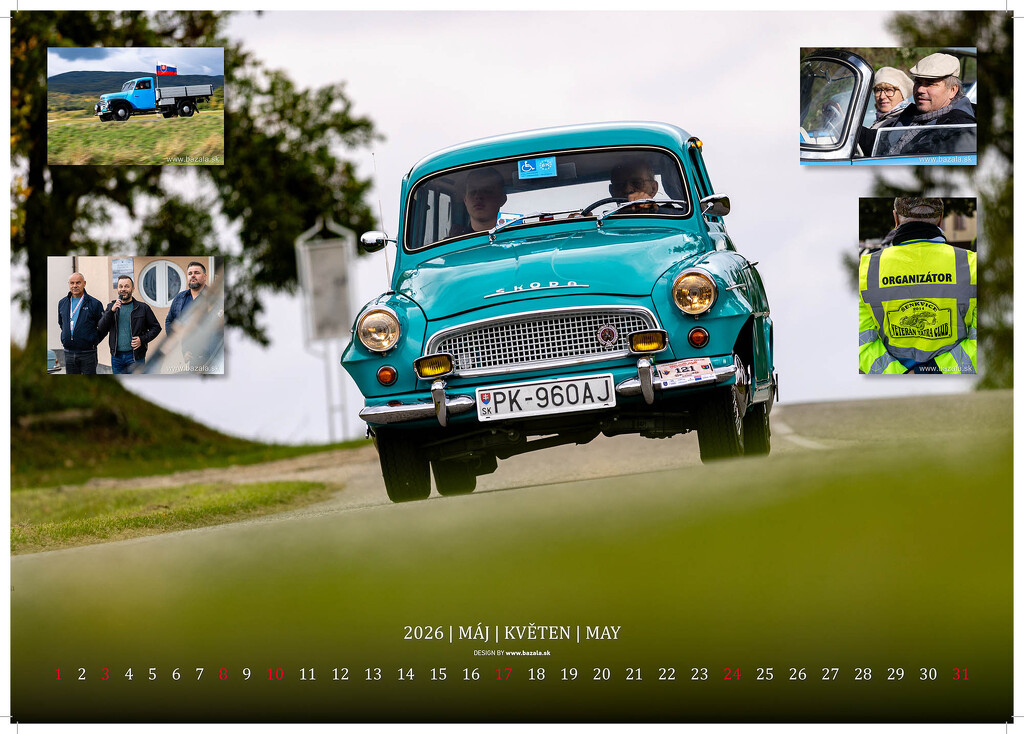Click the www.bazala.sk design credit link
1024x734 pixels.
[x=527, y=653]
